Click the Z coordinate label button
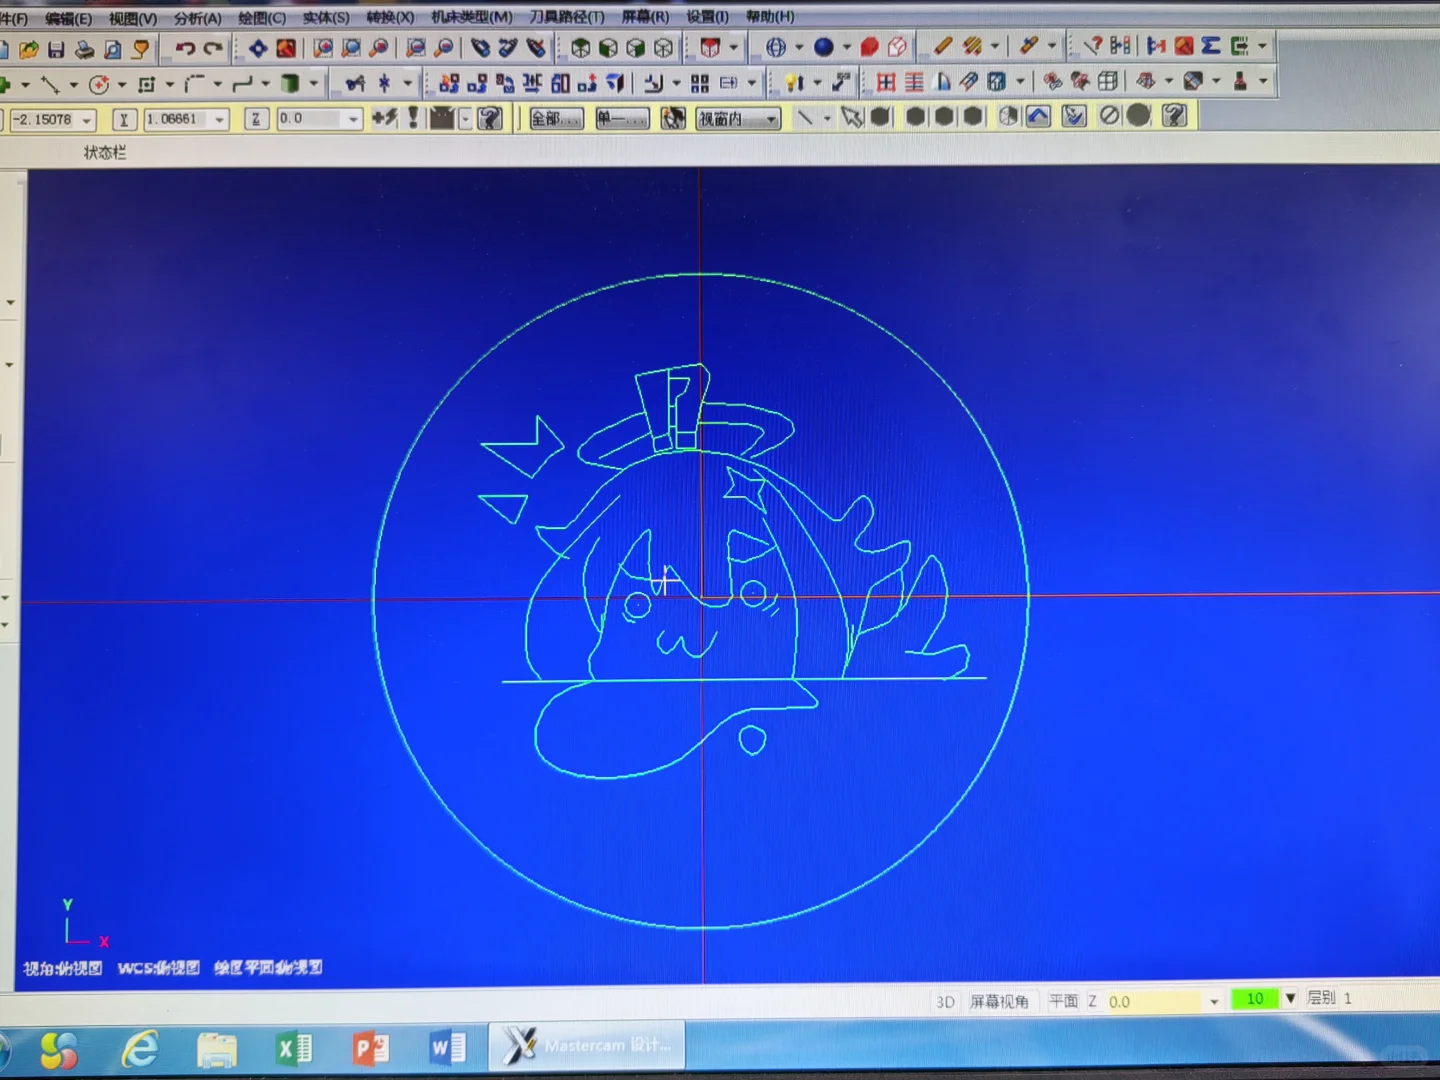This screenshot has width=1440, height=1080. (x=256, y=119)
